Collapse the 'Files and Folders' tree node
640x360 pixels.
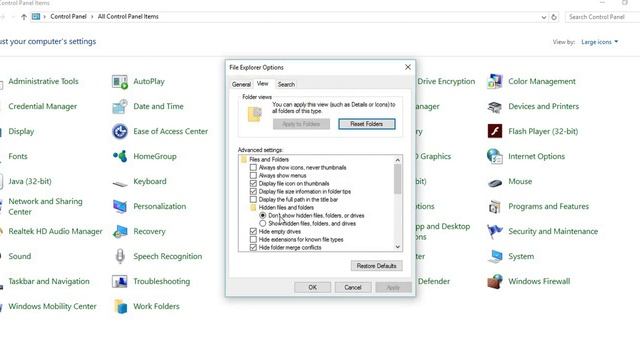244,160
